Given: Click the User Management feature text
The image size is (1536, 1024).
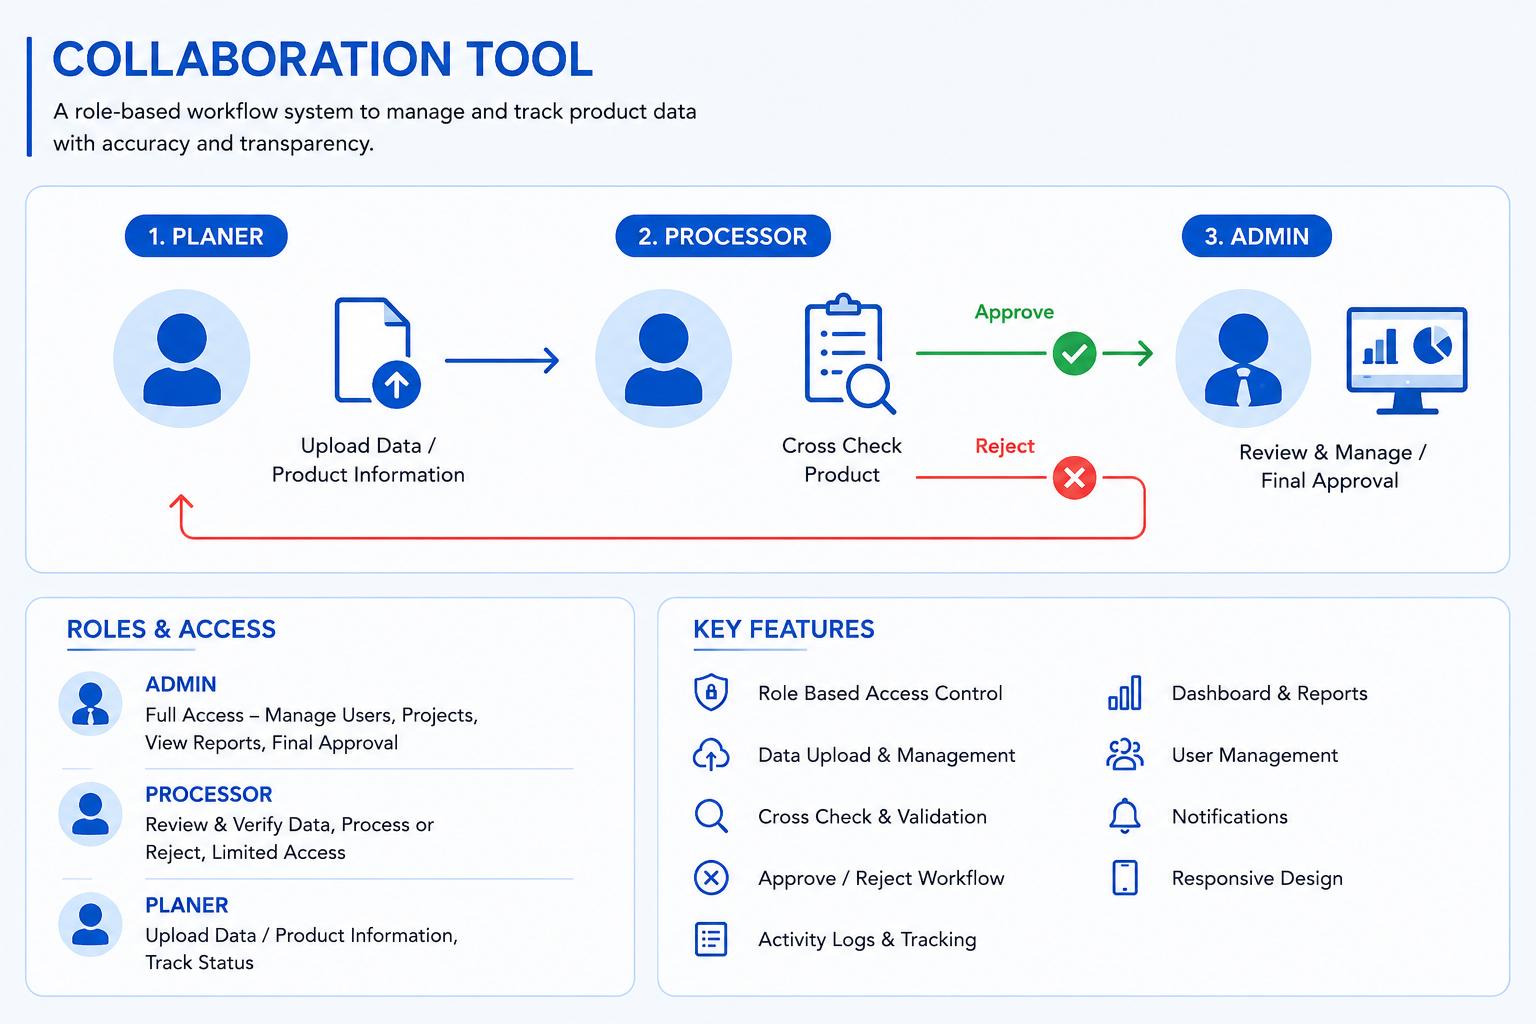Looking at the screenshot, I should coord(1255,755).
